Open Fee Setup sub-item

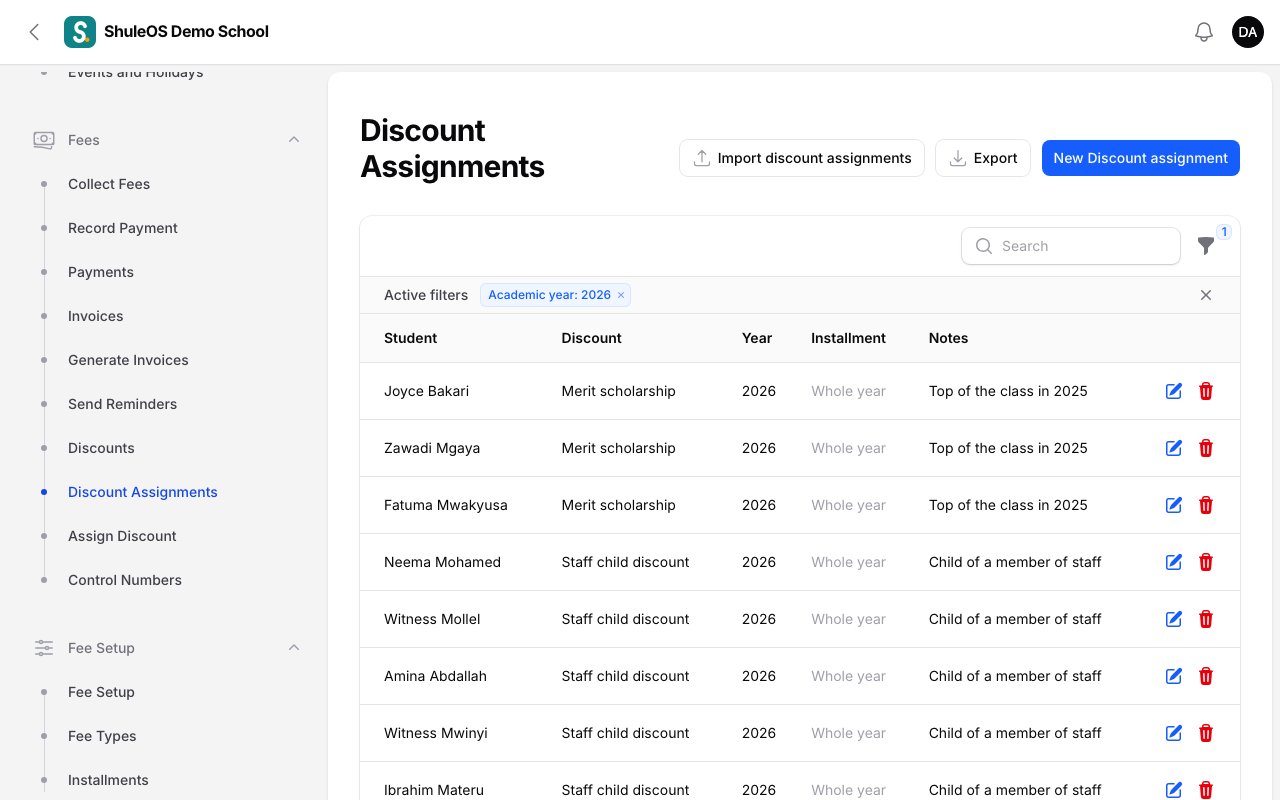coord(101,692)
